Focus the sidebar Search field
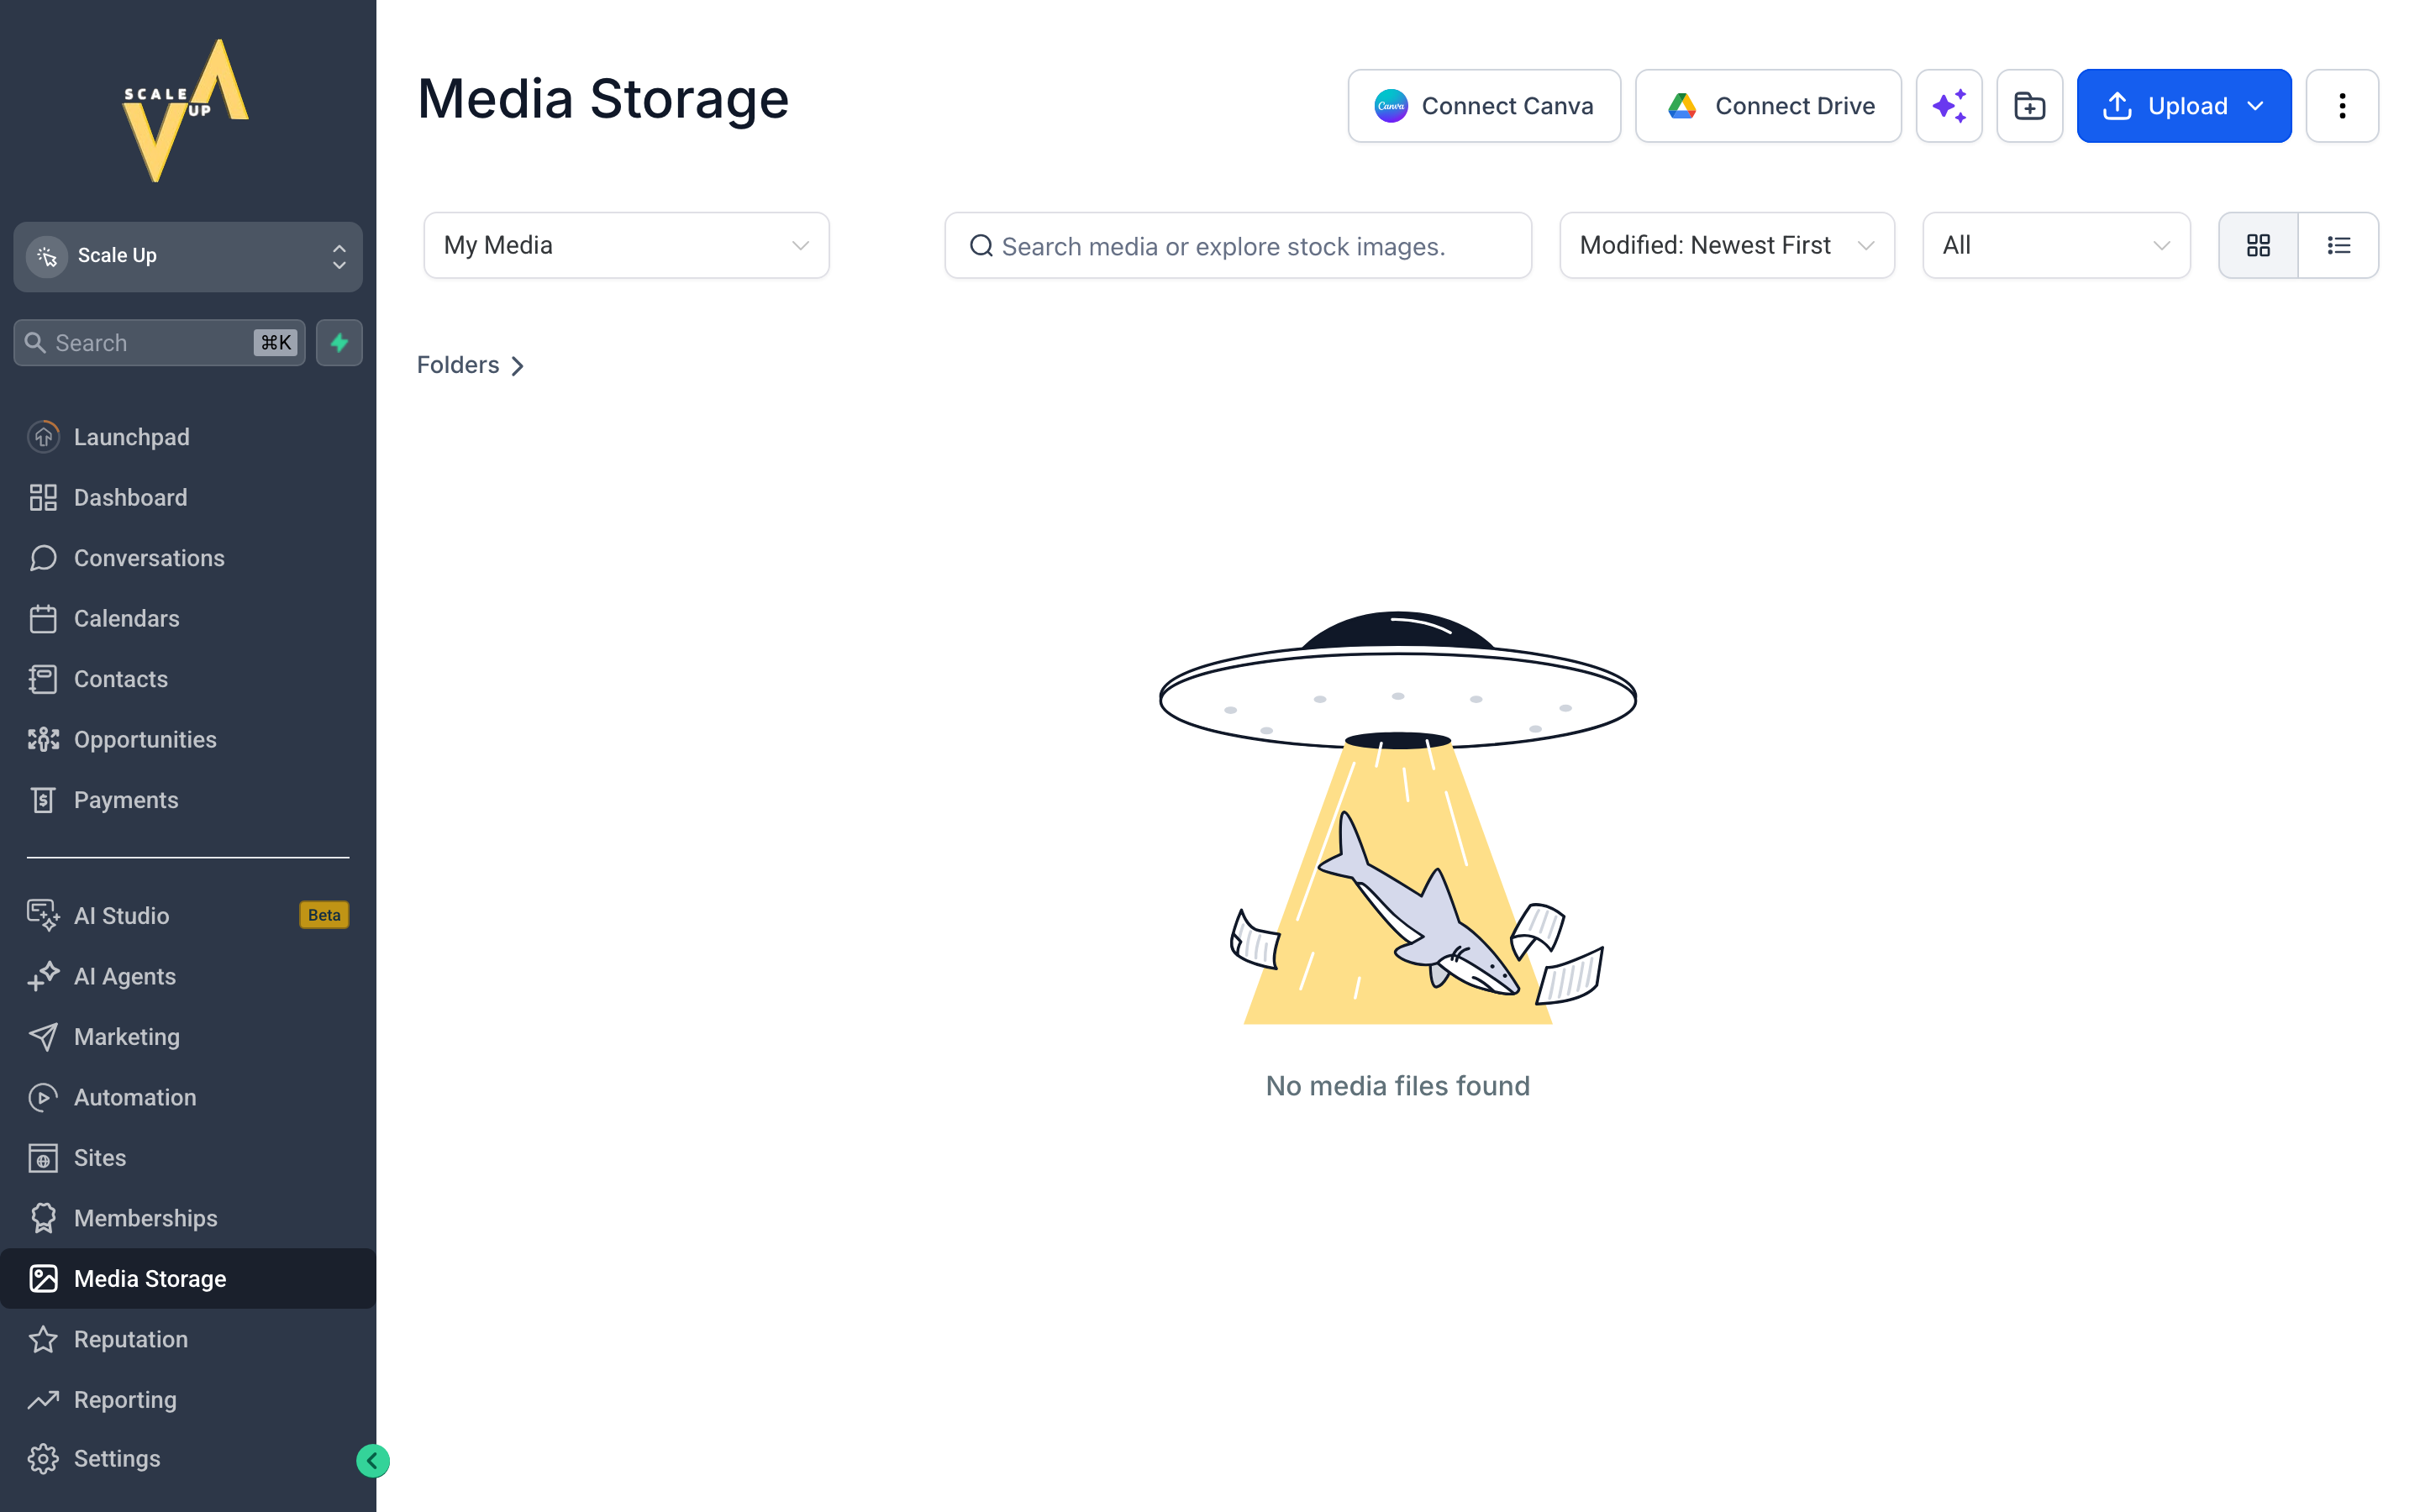This screenshot has height=1512, width=2420. tap(159, 343)
